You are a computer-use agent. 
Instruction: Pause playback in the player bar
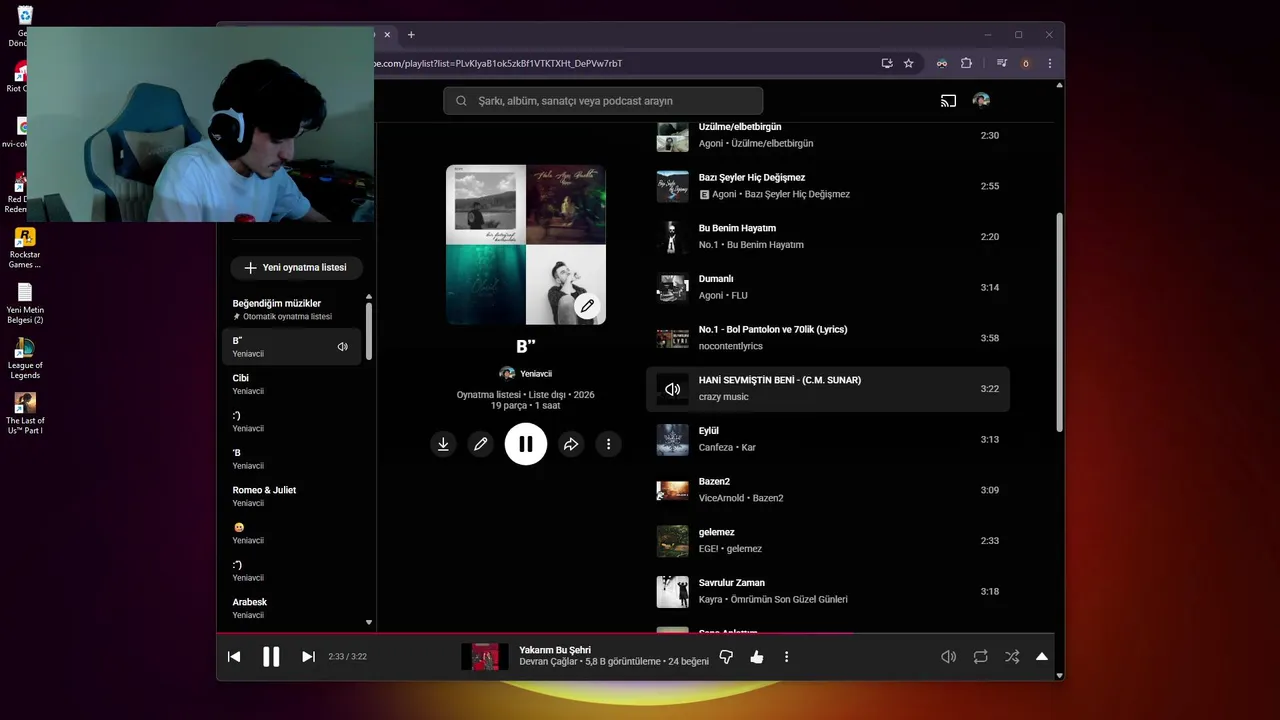tap(271, 657)
